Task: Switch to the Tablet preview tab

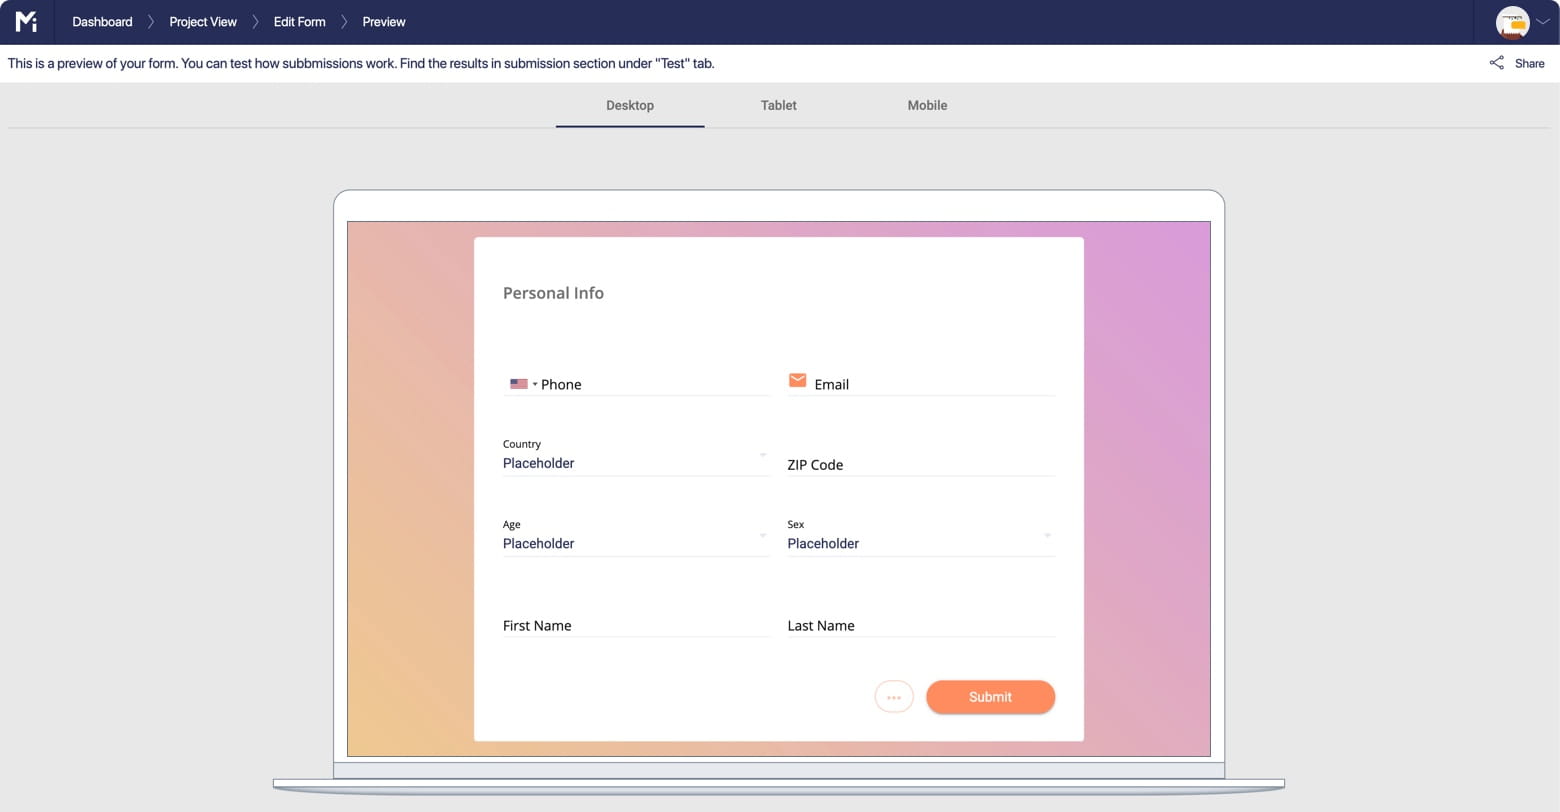Action: 778,105
